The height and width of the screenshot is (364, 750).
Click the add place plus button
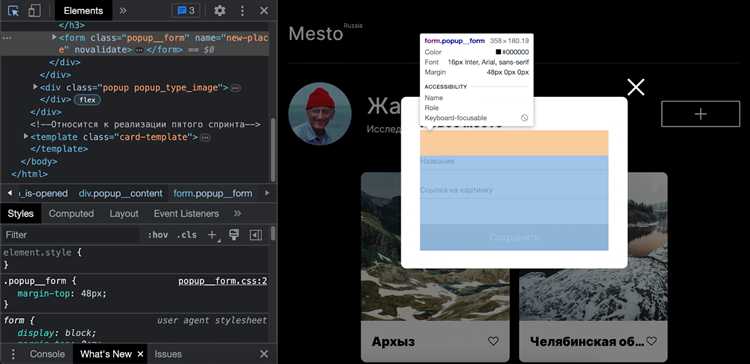coord(700,114)
